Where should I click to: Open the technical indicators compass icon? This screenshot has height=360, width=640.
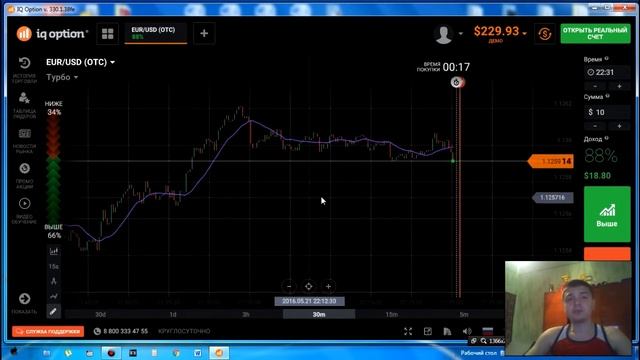(54, 281)
